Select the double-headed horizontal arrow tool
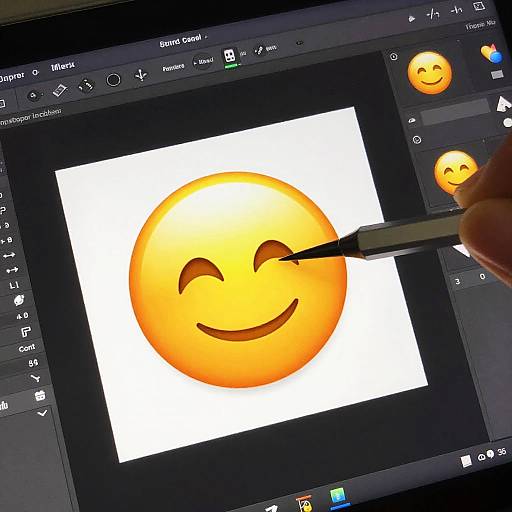The height and width of the screenshot is (512, 512). point(9,256)
